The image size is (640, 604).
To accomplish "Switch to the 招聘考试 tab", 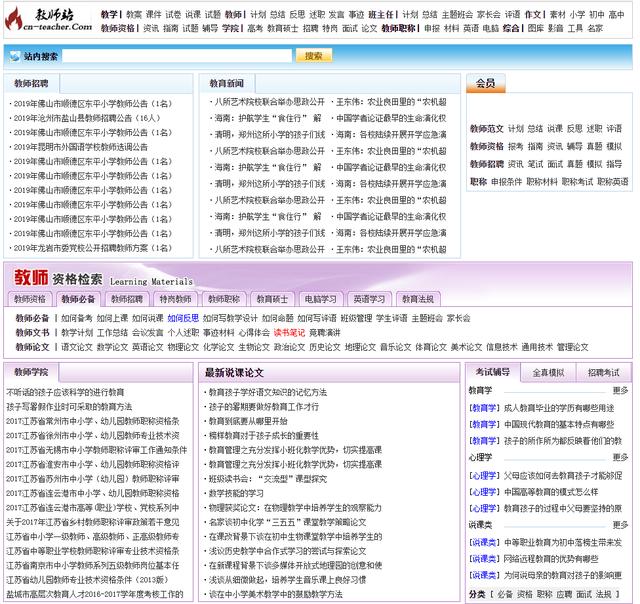I will (603, 372).
